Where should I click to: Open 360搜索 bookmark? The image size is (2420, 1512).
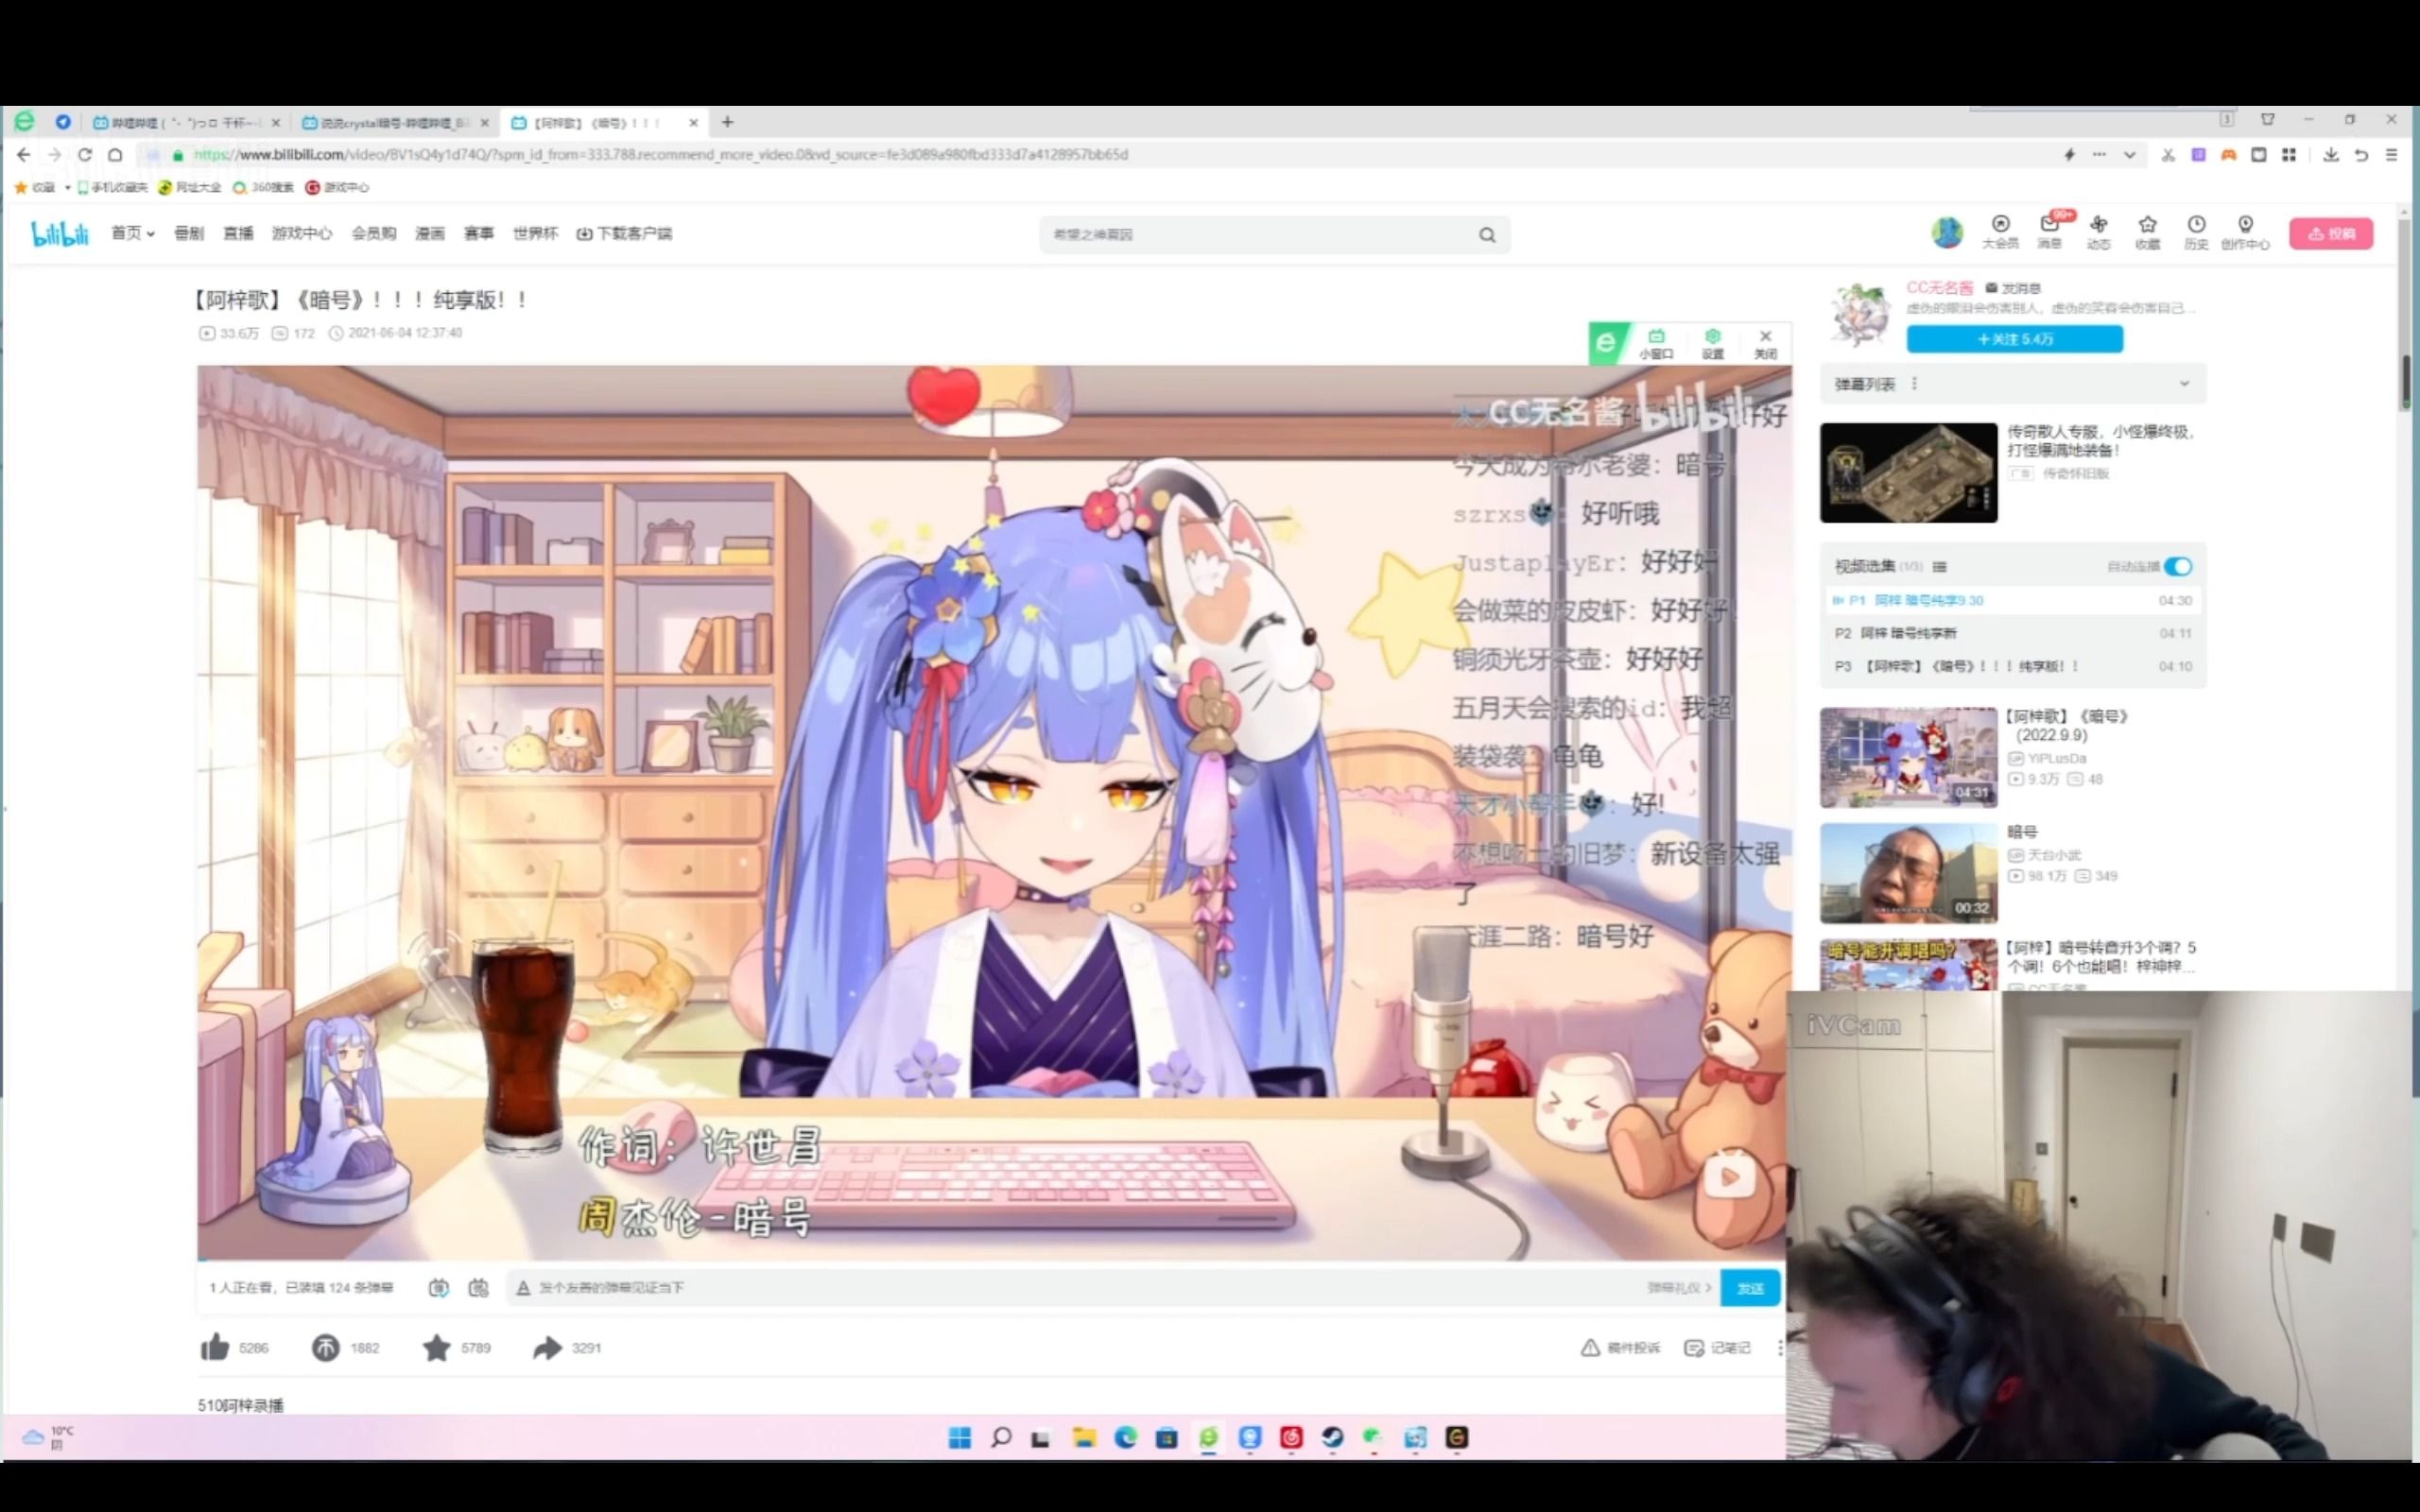click(x=263, y=187)
